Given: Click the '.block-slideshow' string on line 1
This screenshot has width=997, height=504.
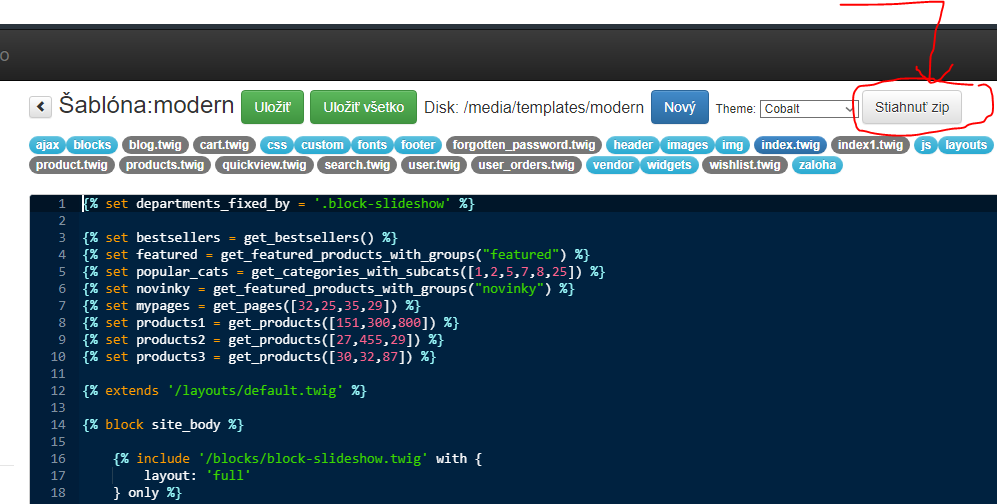Looking at the screenshot, I should 382,203.
